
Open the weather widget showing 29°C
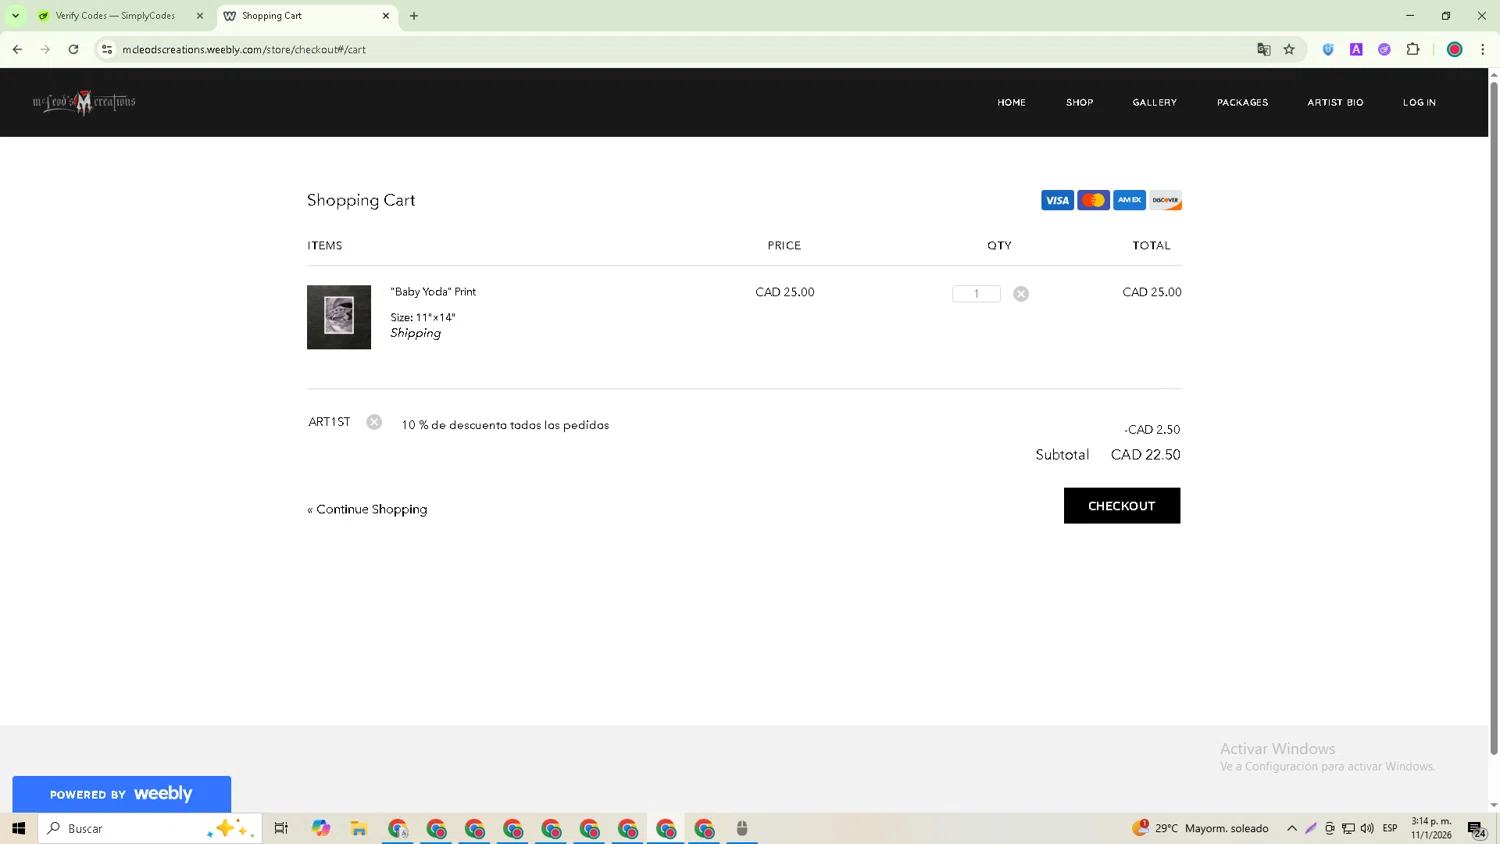point(1200,828)
